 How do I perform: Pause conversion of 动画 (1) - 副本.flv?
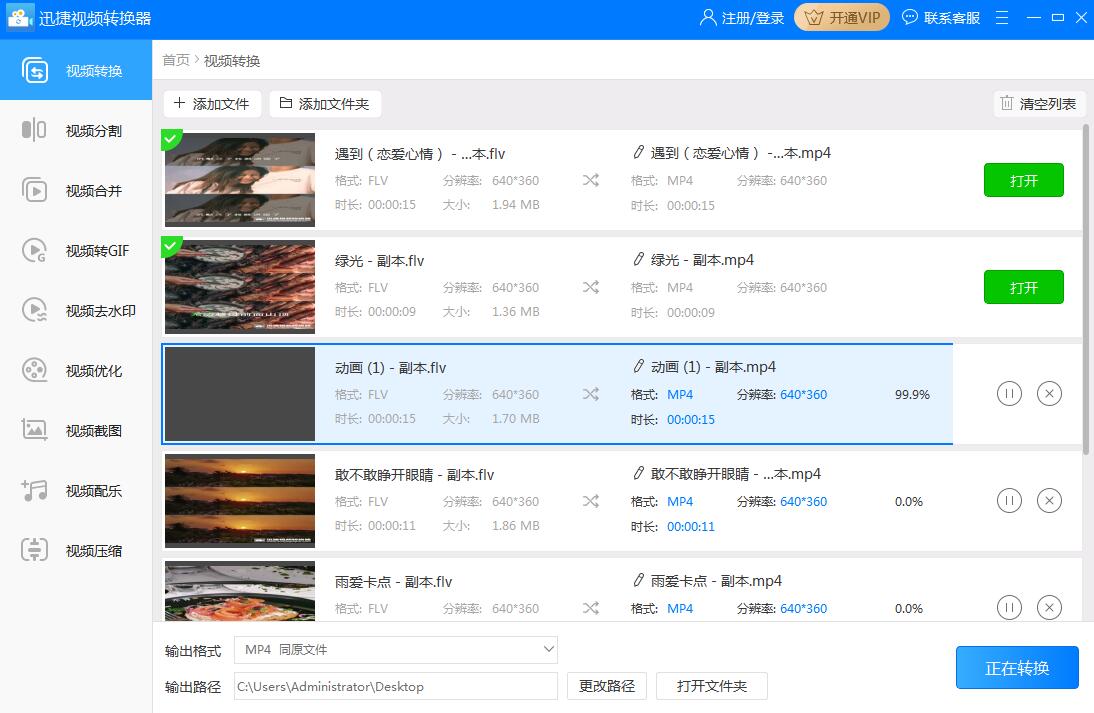point(1009,393)
